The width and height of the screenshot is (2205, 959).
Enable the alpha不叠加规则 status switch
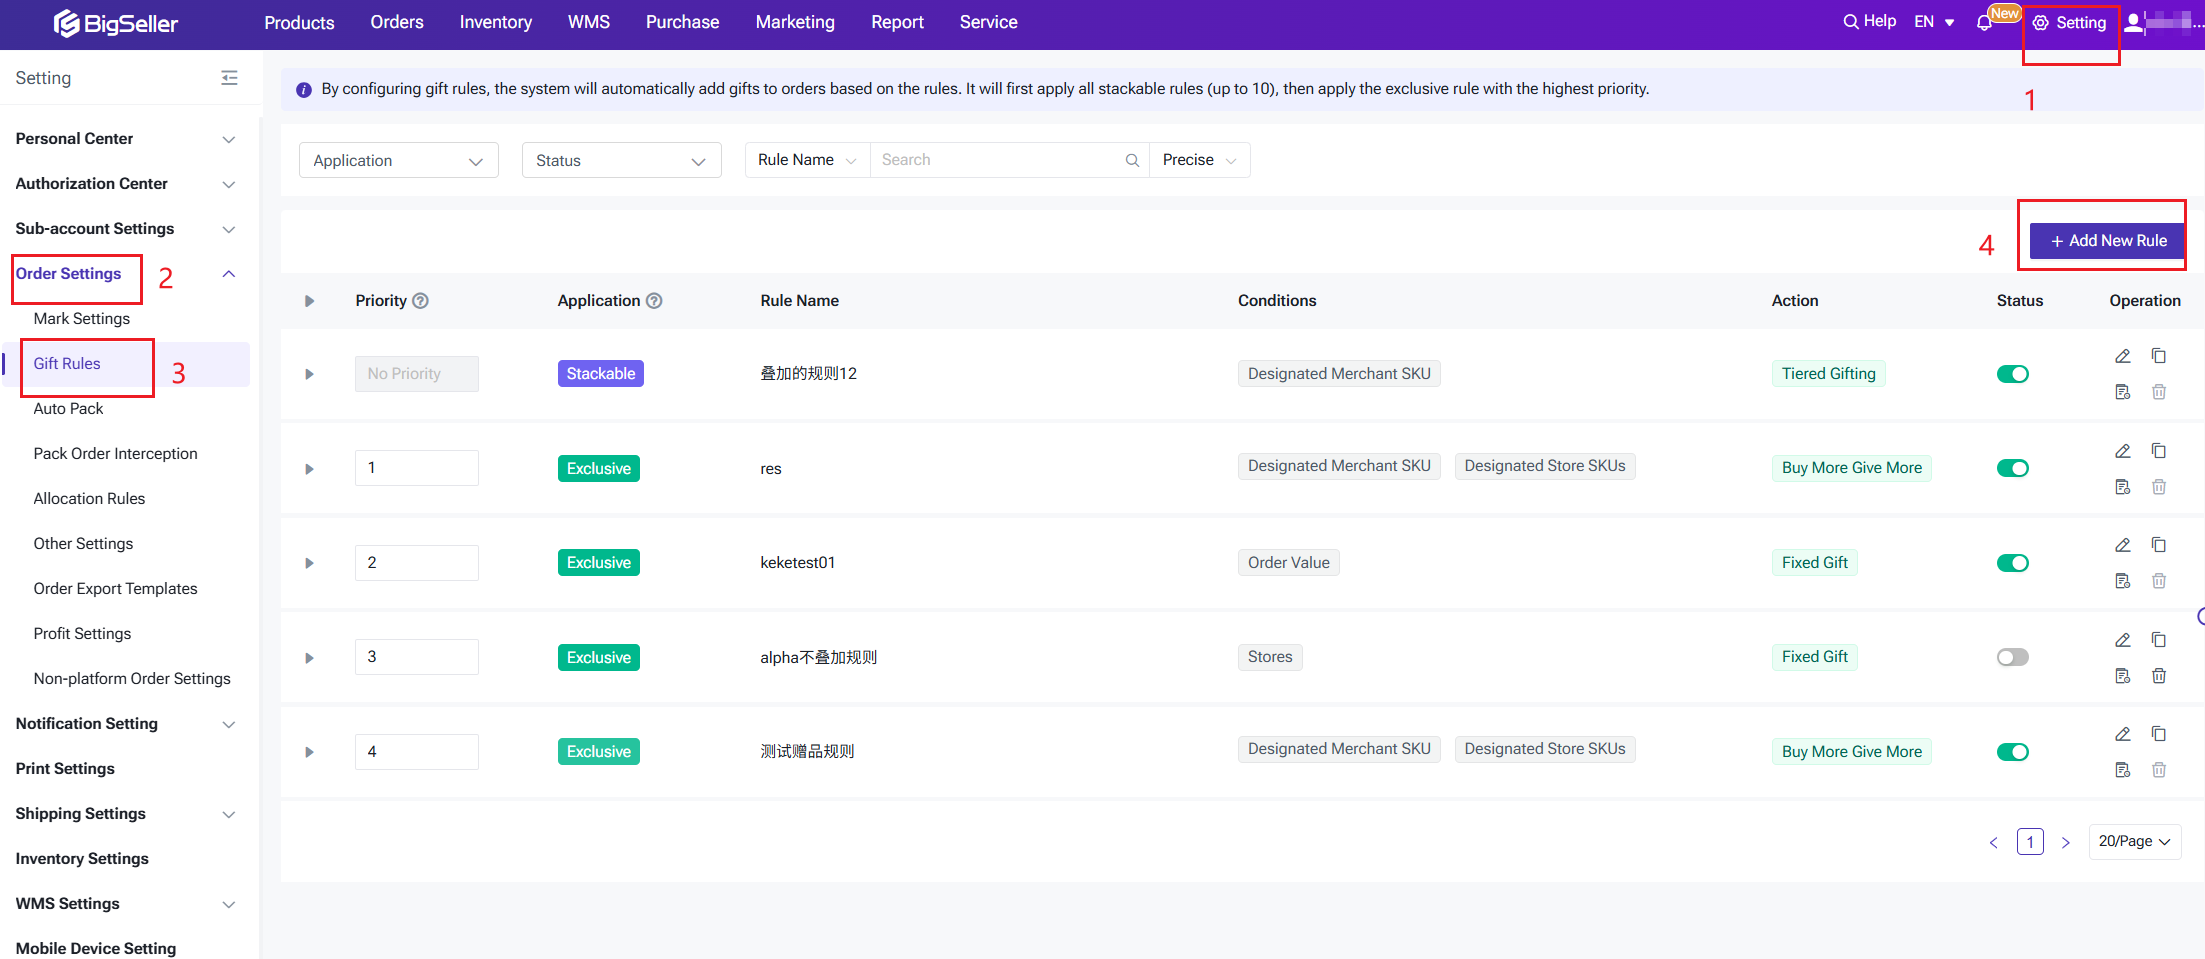click(x=2012, y=657)
